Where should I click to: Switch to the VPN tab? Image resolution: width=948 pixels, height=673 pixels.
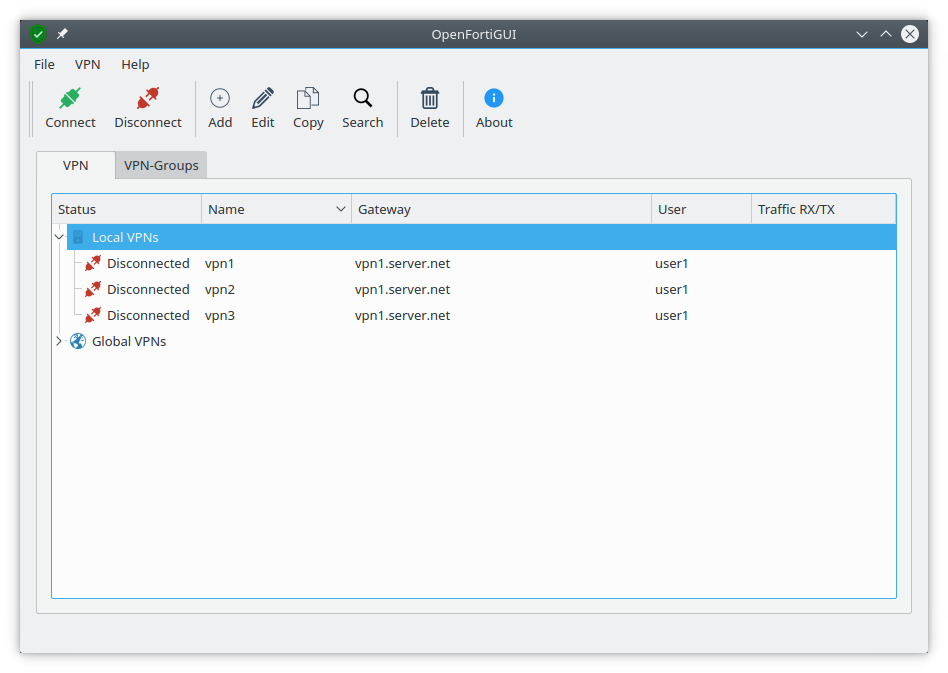tap(76, 165)
